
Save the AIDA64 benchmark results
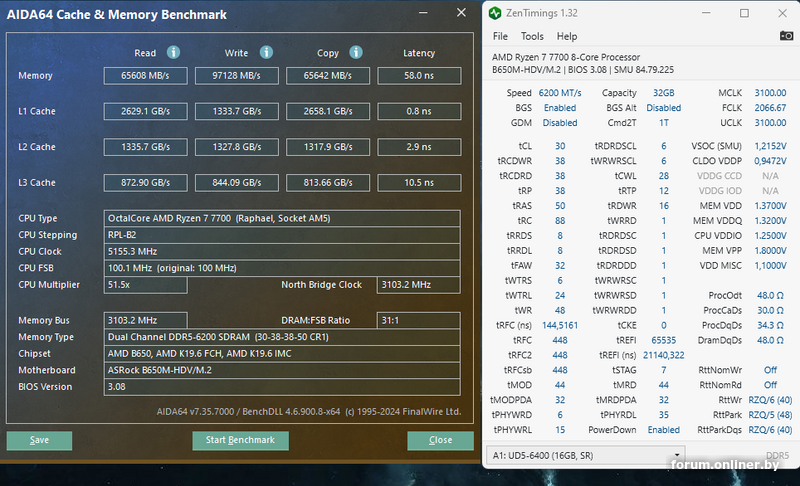tap(39, 440)
